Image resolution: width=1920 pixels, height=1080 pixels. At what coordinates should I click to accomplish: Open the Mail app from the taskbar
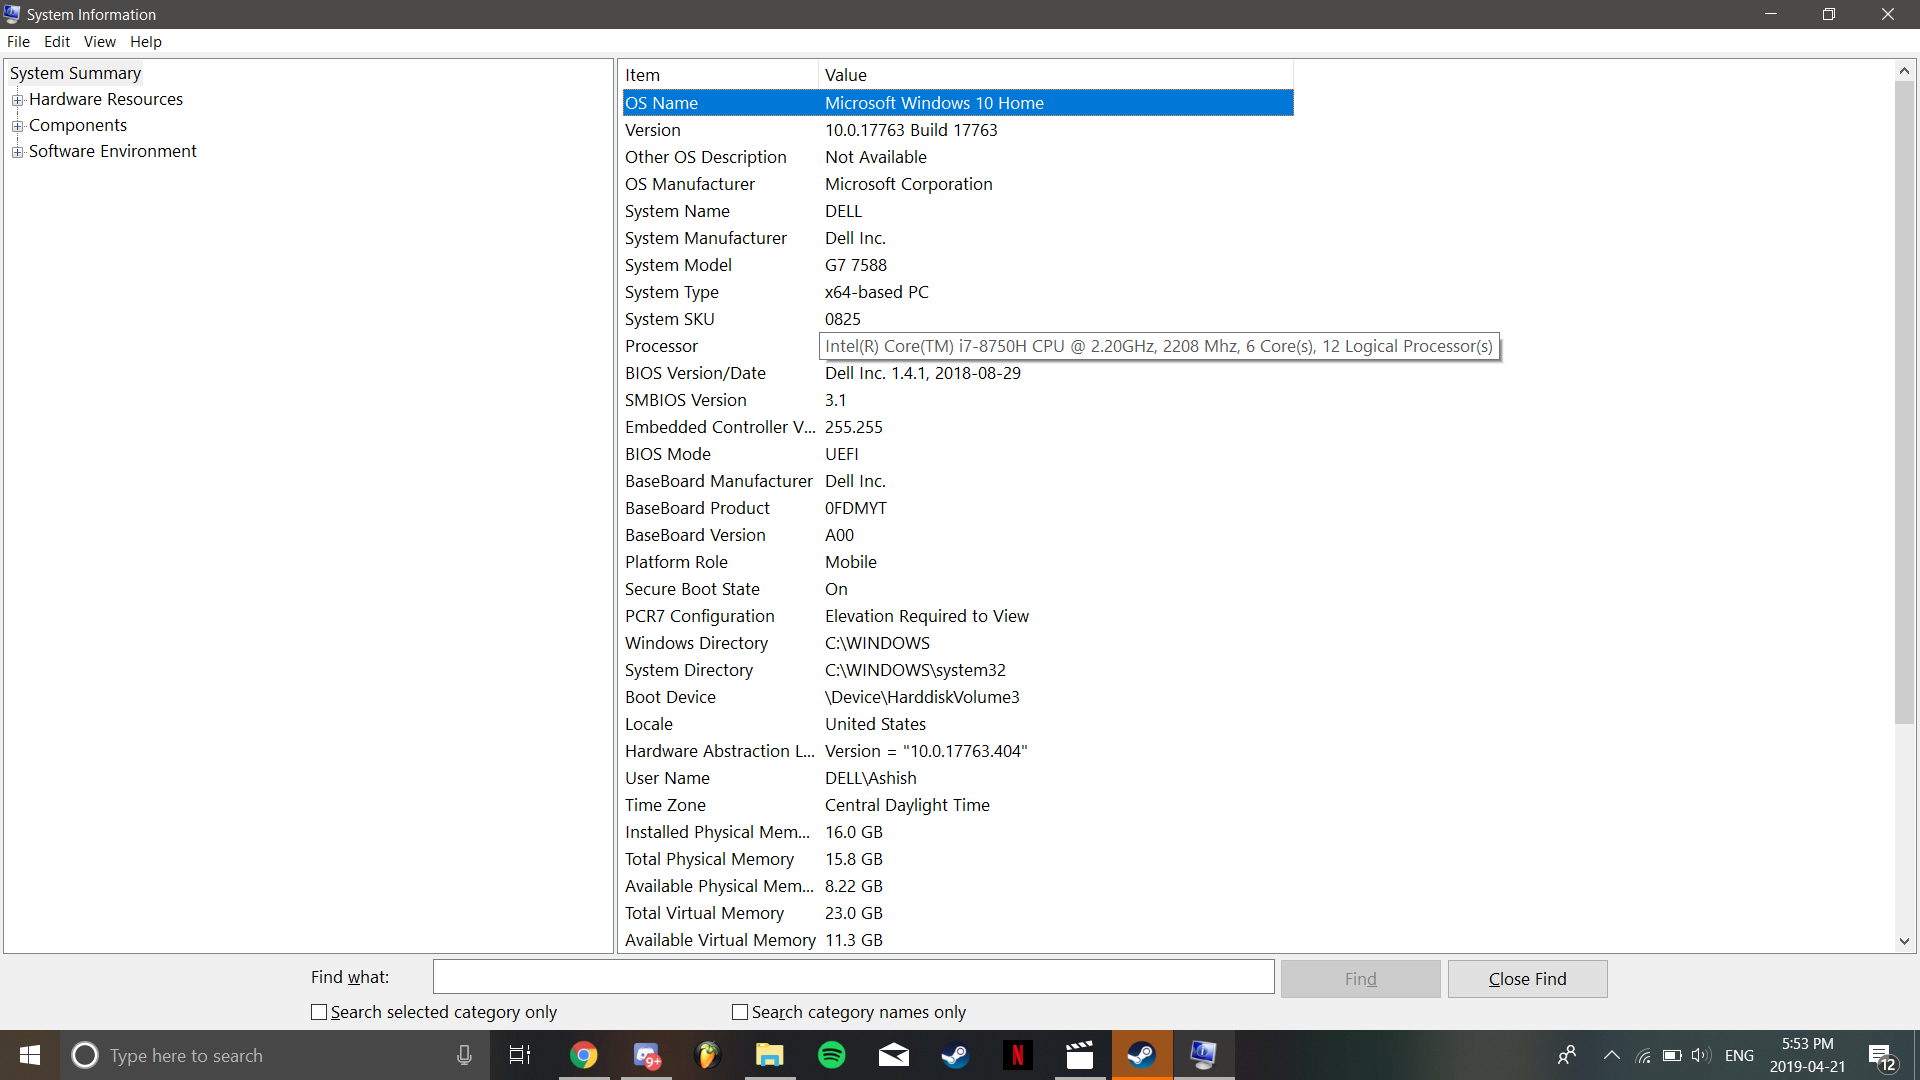[894, 1055]
